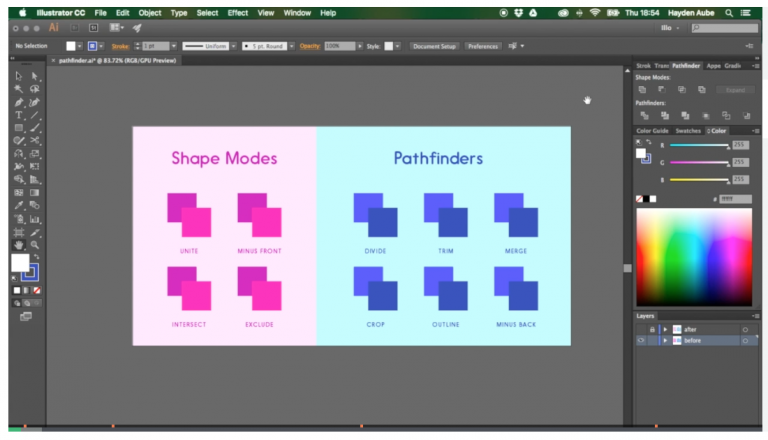Click target circle of the after layer

(x=745, y=330)
